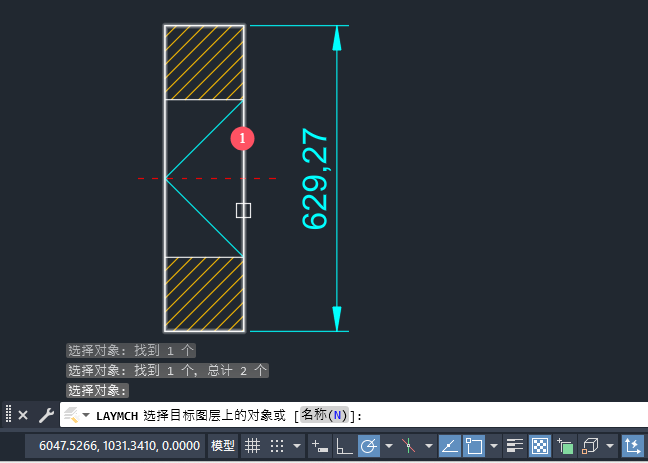Screen dimensions: 648x463
Task: Open 3D object snap dropdown arrow
Action: pos(610,446)
